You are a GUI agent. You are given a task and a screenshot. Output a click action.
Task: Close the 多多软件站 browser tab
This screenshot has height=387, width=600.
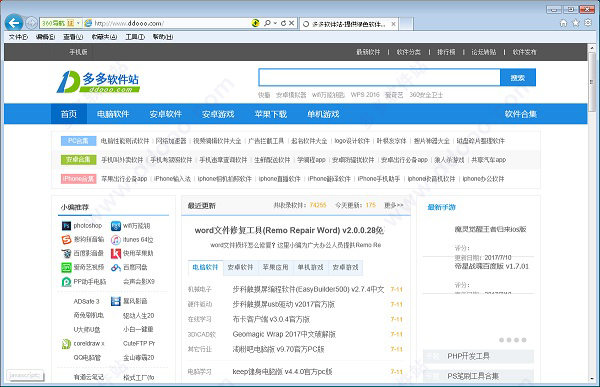[x=393, y=24]
